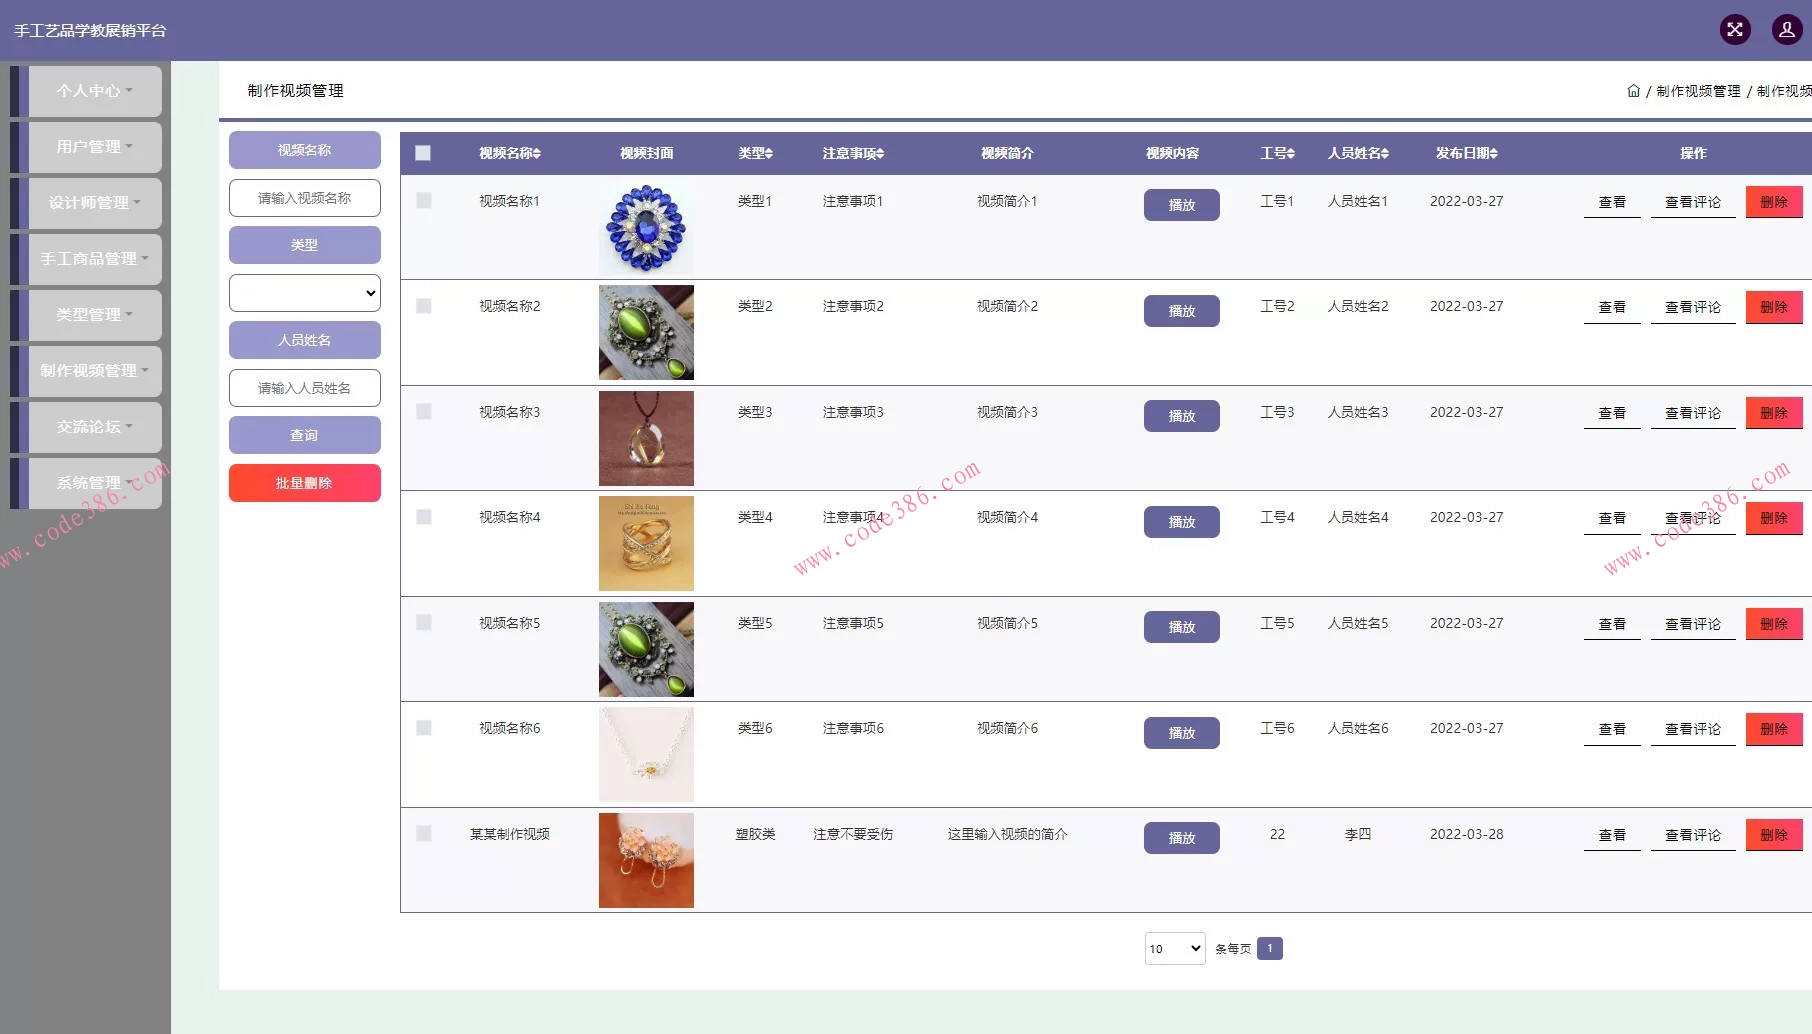Sort table by 工号 column
Screen dimensions: 1812x1034
[1277, 153]
